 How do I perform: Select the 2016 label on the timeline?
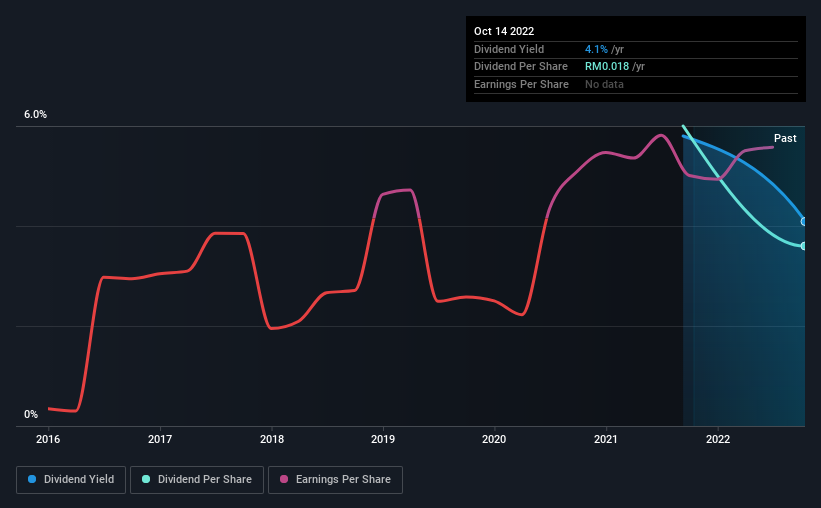pos(48,439)
